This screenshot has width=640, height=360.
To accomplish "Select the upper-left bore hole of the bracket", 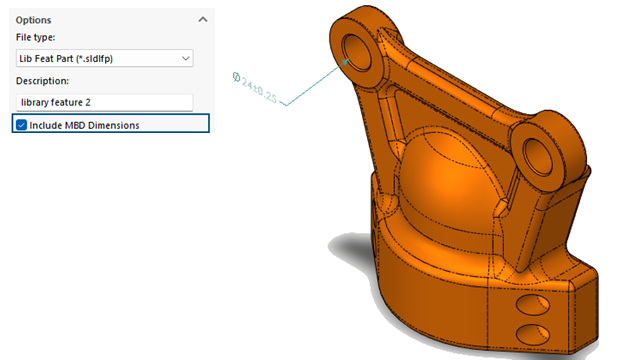I will coord(357,52).
